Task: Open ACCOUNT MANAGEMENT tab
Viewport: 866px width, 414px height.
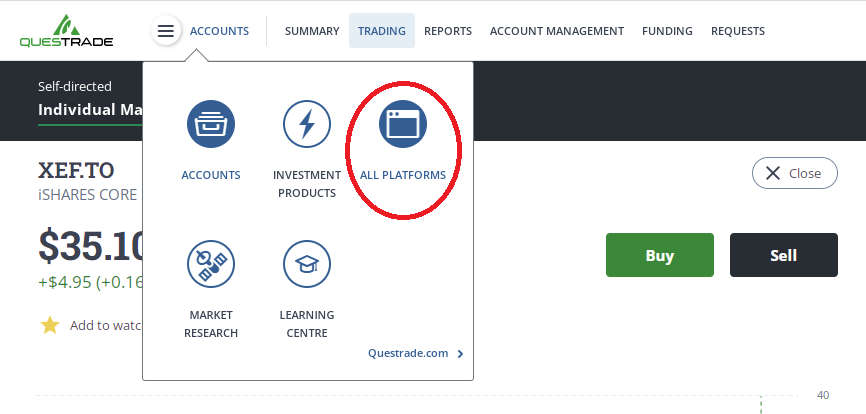Action: tap(557, 31)
